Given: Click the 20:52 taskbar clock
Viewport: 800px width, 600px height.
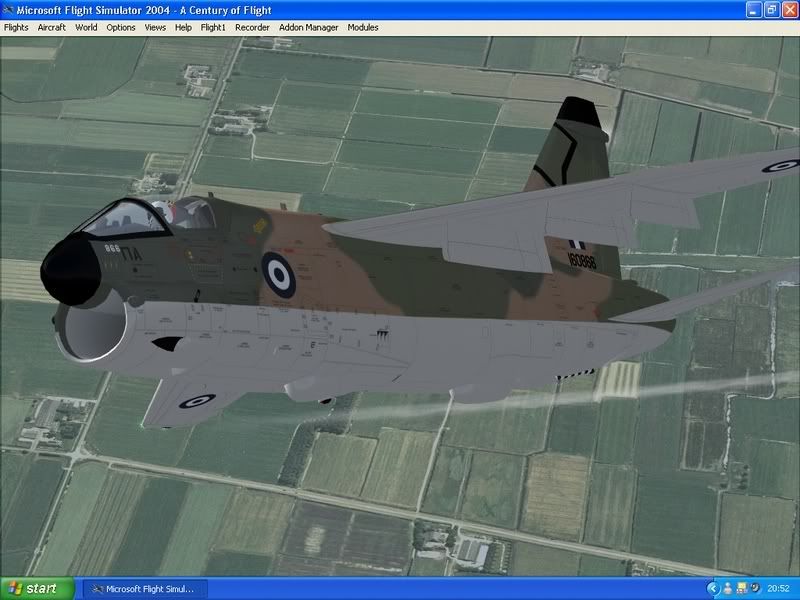Looking at the screenshot, I should click(x=779, y=589).
